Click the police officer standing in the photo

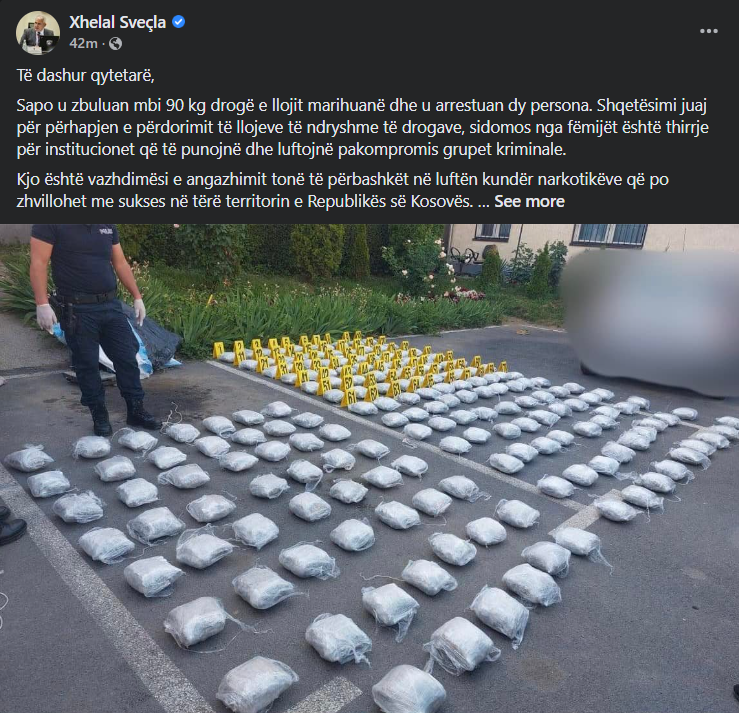point(88,325)
